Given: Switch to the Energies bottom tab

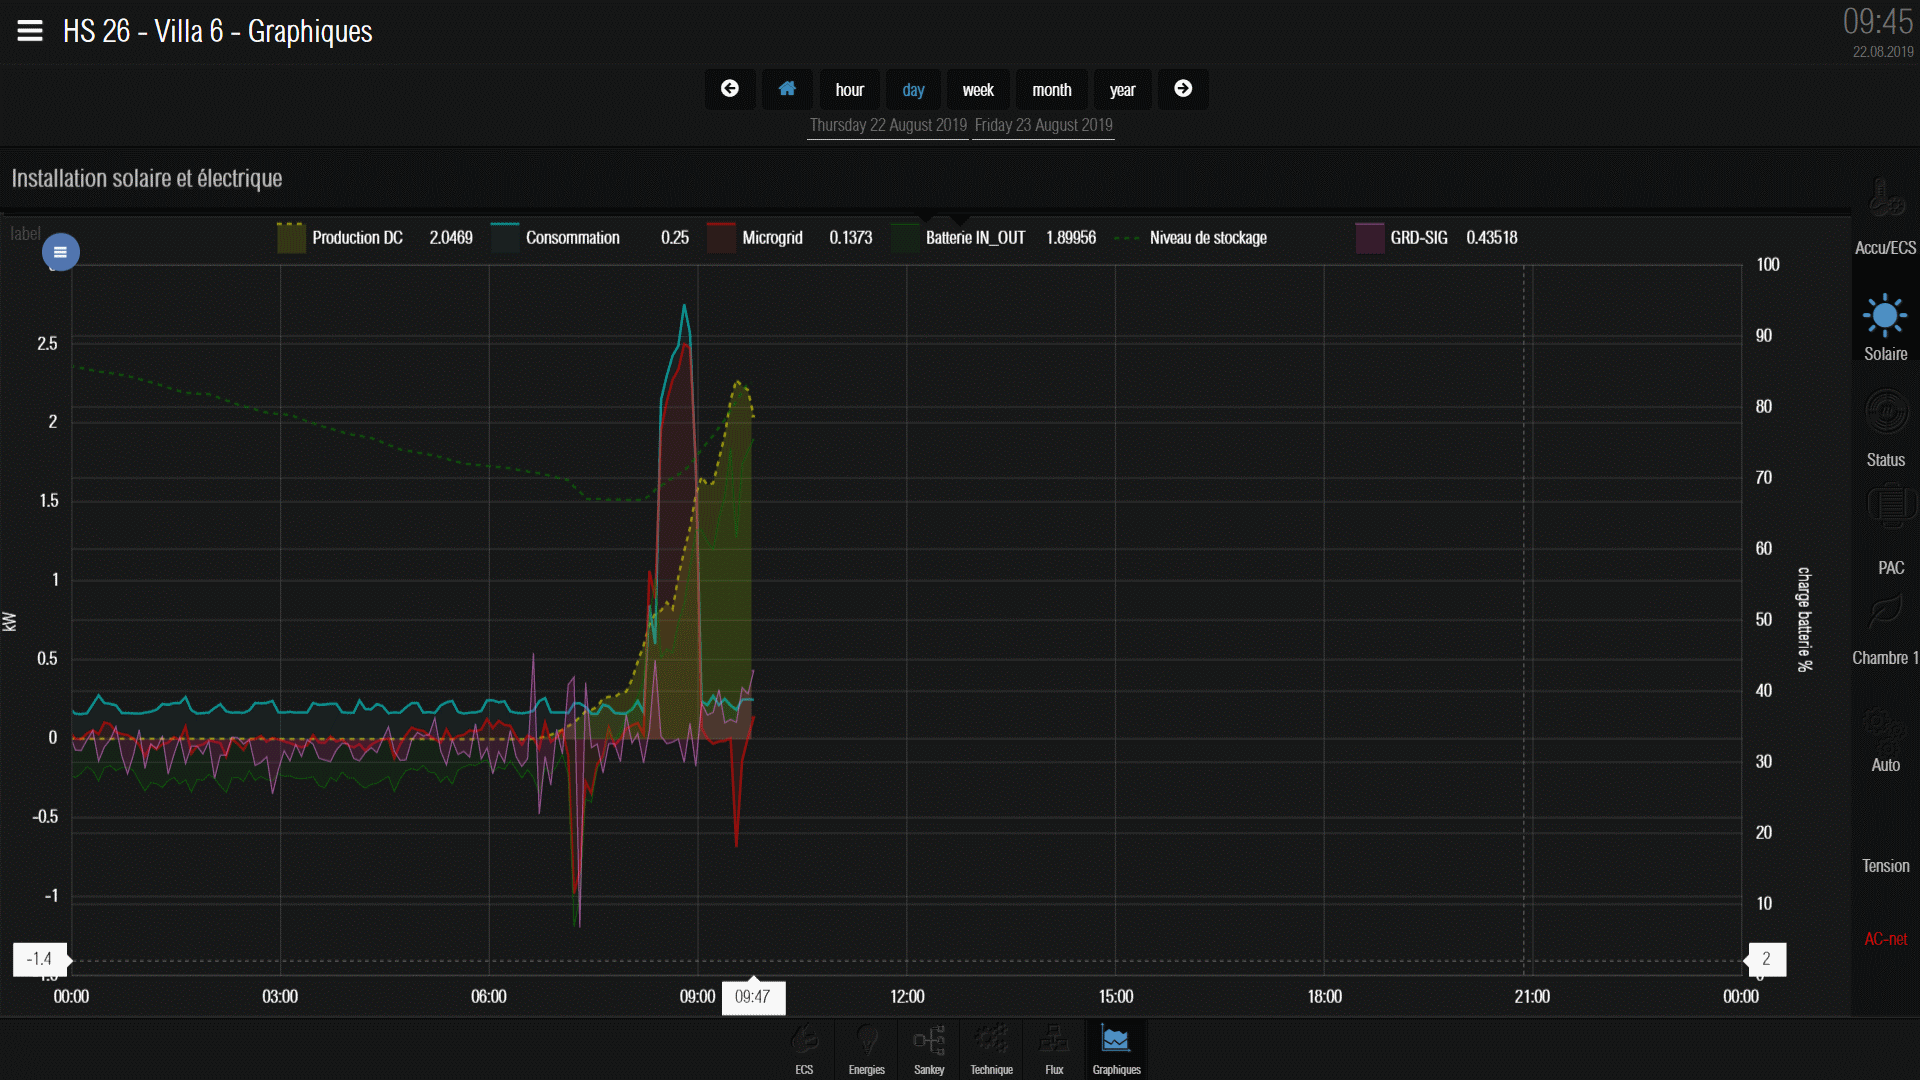Looking at the screenshot, I should [x=867, y=1050].
